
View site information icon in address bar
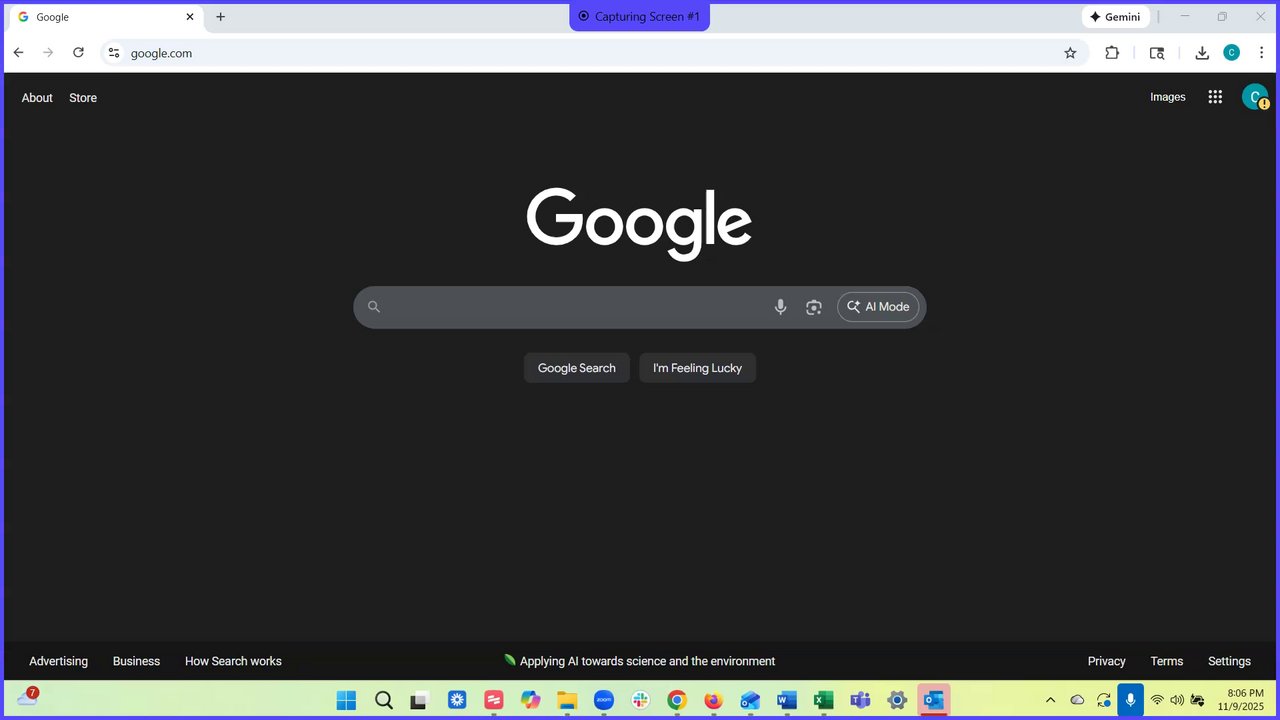pos(114,53)
